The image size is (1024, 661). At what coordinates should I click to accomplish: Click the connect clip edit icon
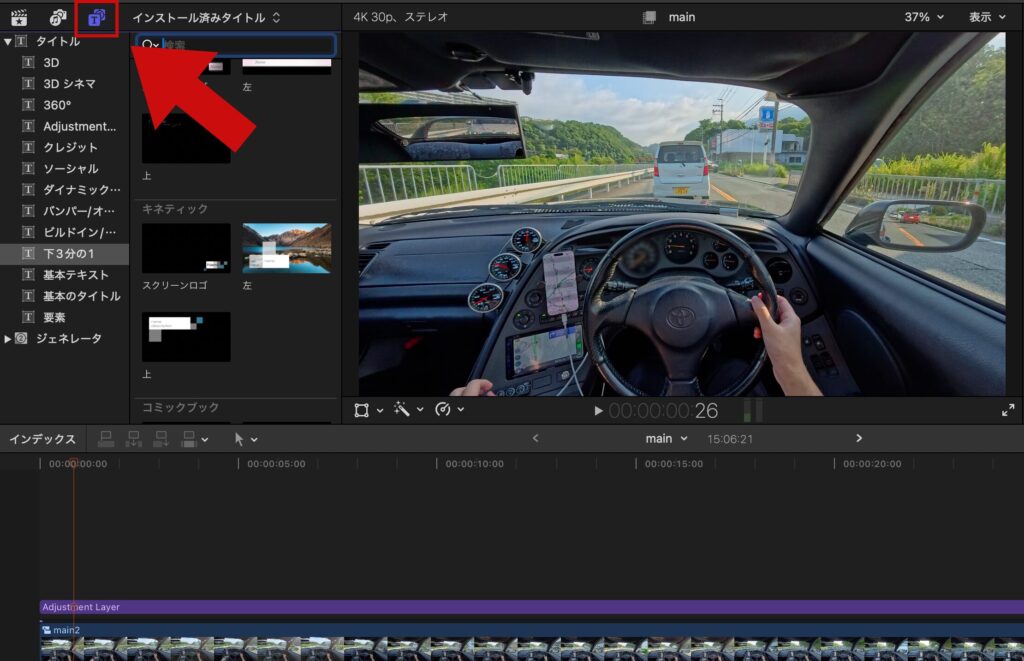coord(106,439)
